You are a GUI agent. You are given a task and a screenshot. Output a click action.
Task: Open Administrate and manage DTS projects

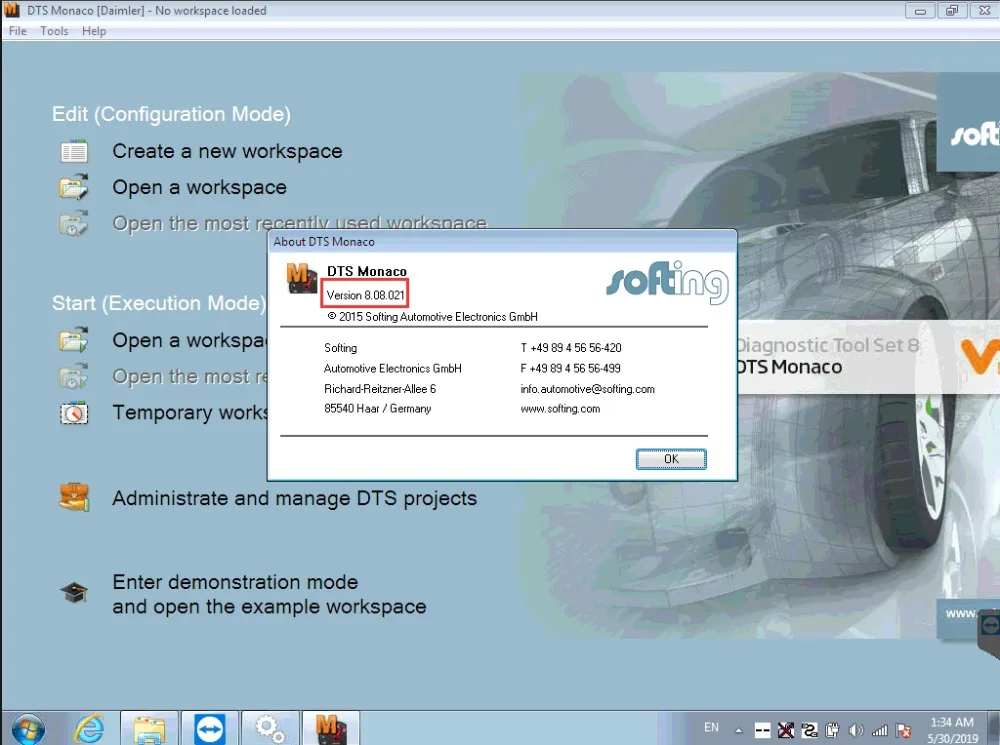[x=295, y=498]
